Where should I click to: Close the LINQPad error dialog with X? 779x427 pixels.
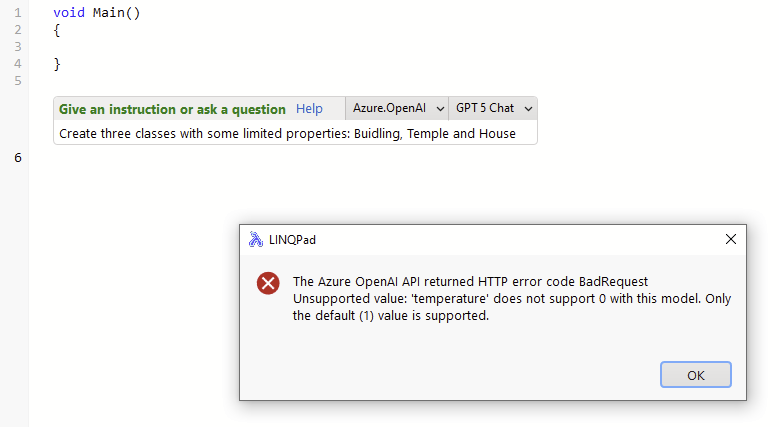730,239
